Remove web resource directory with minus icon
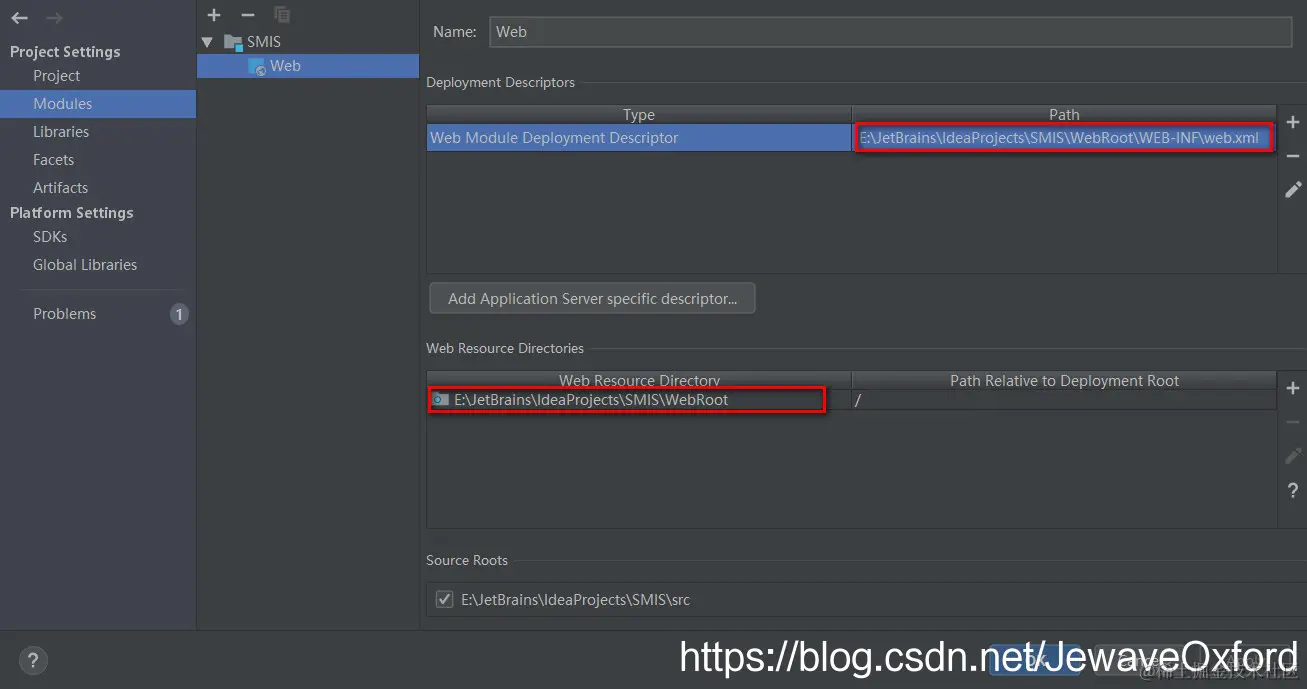 coord(1292,422)
